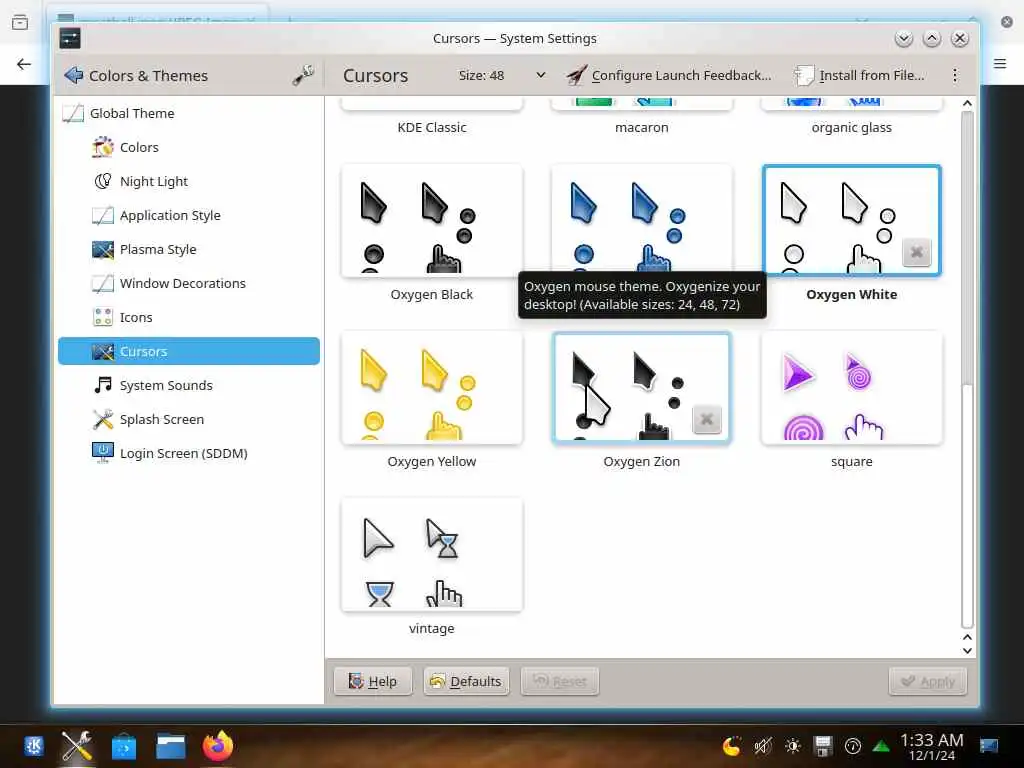Click scrollbar down arrow at bottom

(x=967, y=650)
